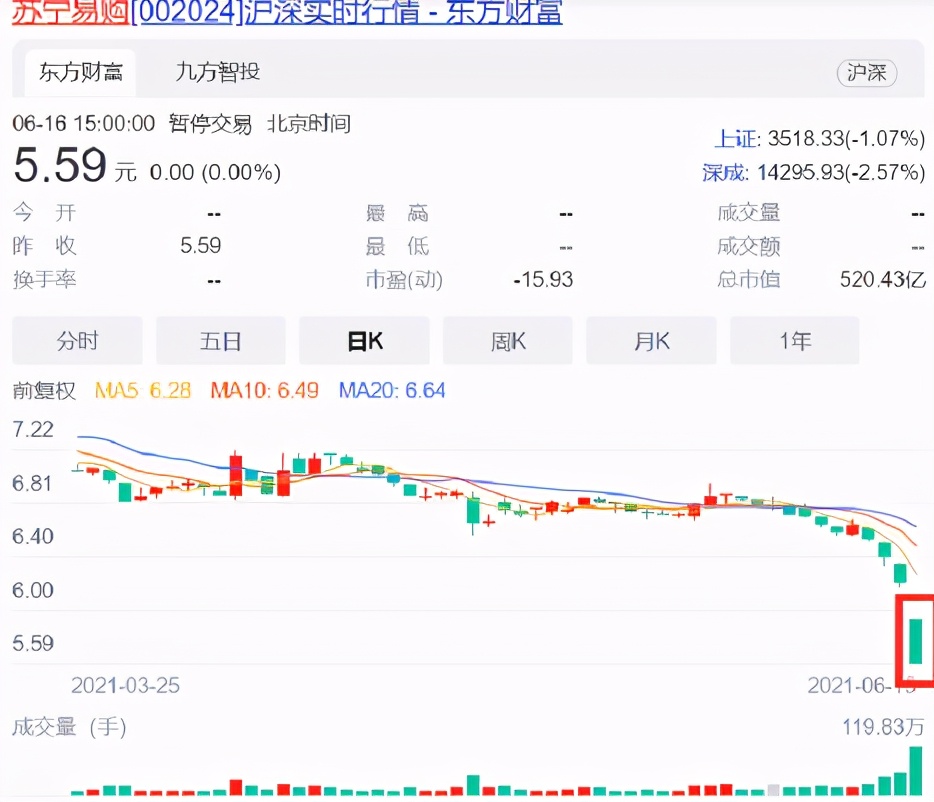Select the 1年 yearly chart view
The height and width of the screenshot is (802, 934).
[x=794, y=340]
